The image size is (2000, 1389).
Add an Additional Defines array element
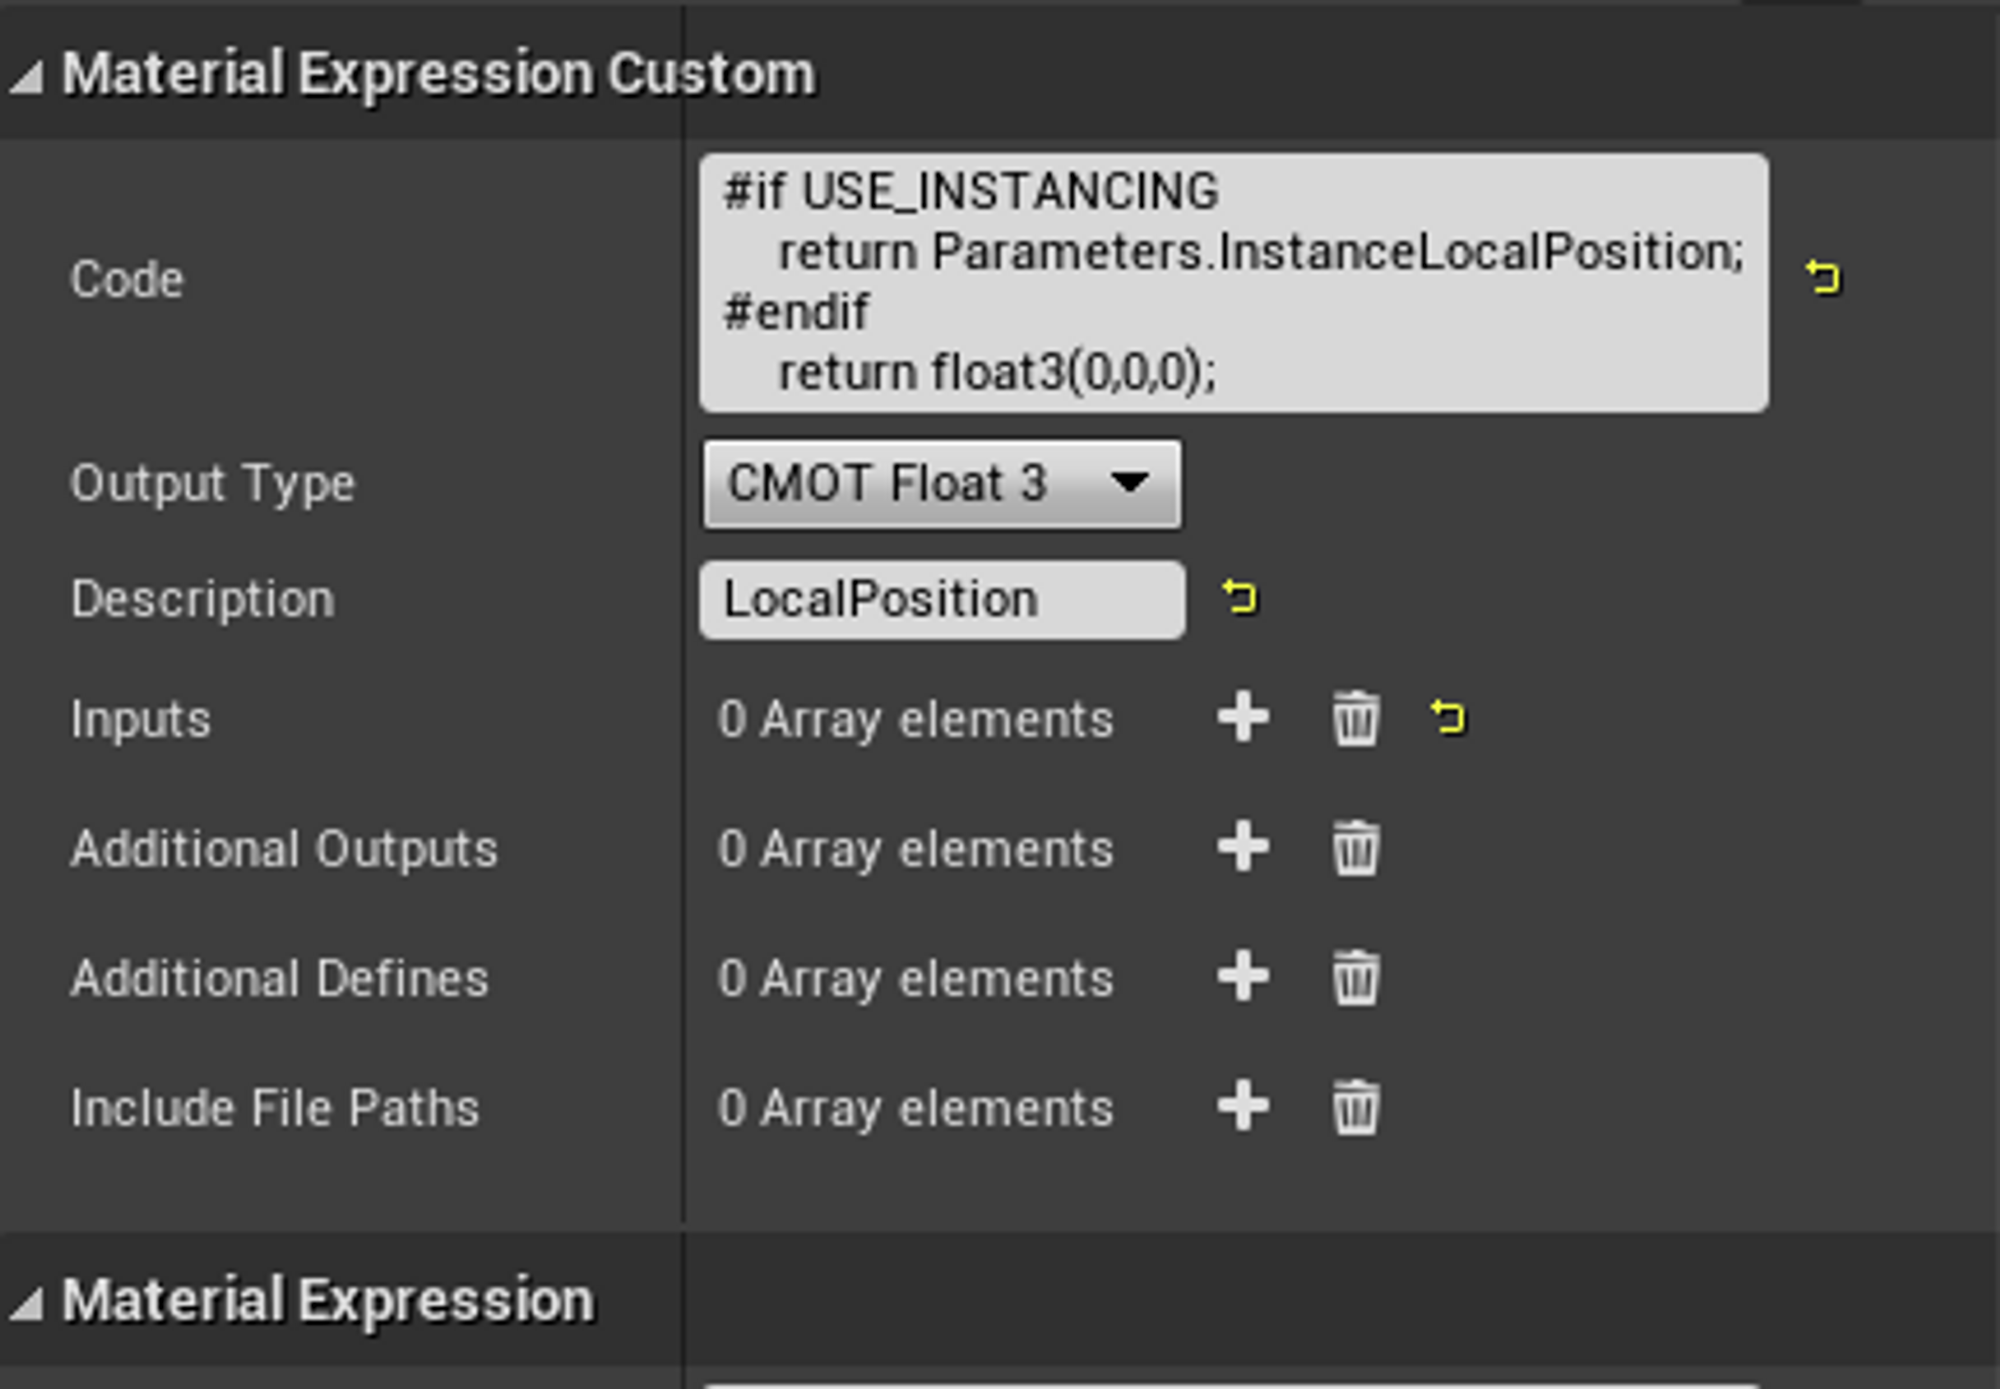[x=1243, y=977]
